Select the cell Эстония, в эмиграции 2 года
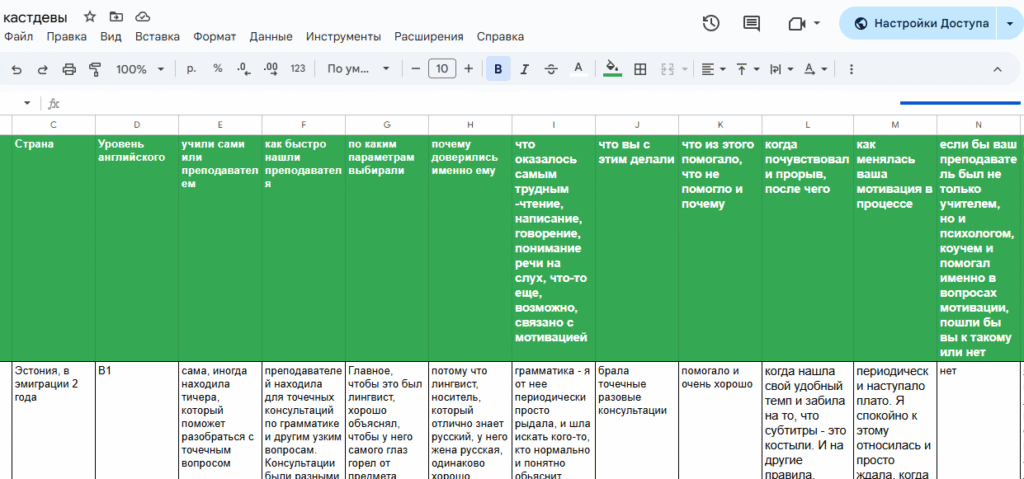The height and width of the screenshot is (479, 1024). coord(54,420)
